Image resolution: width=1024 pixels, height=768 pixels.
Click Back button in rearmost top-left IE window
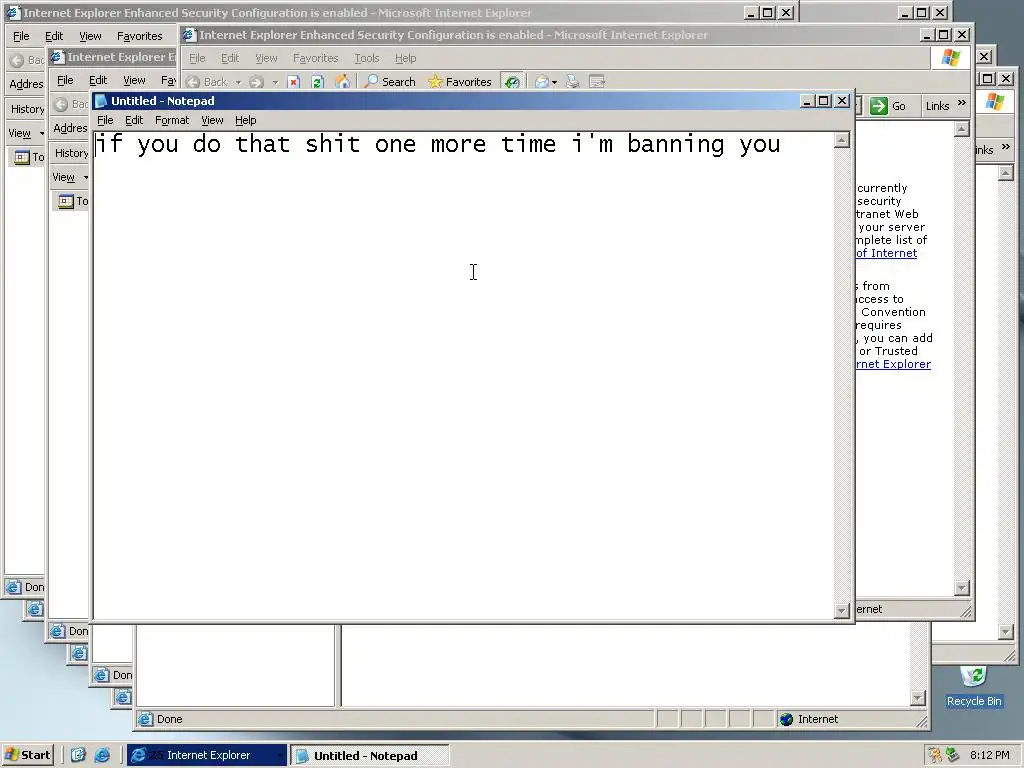coord(27,60)
